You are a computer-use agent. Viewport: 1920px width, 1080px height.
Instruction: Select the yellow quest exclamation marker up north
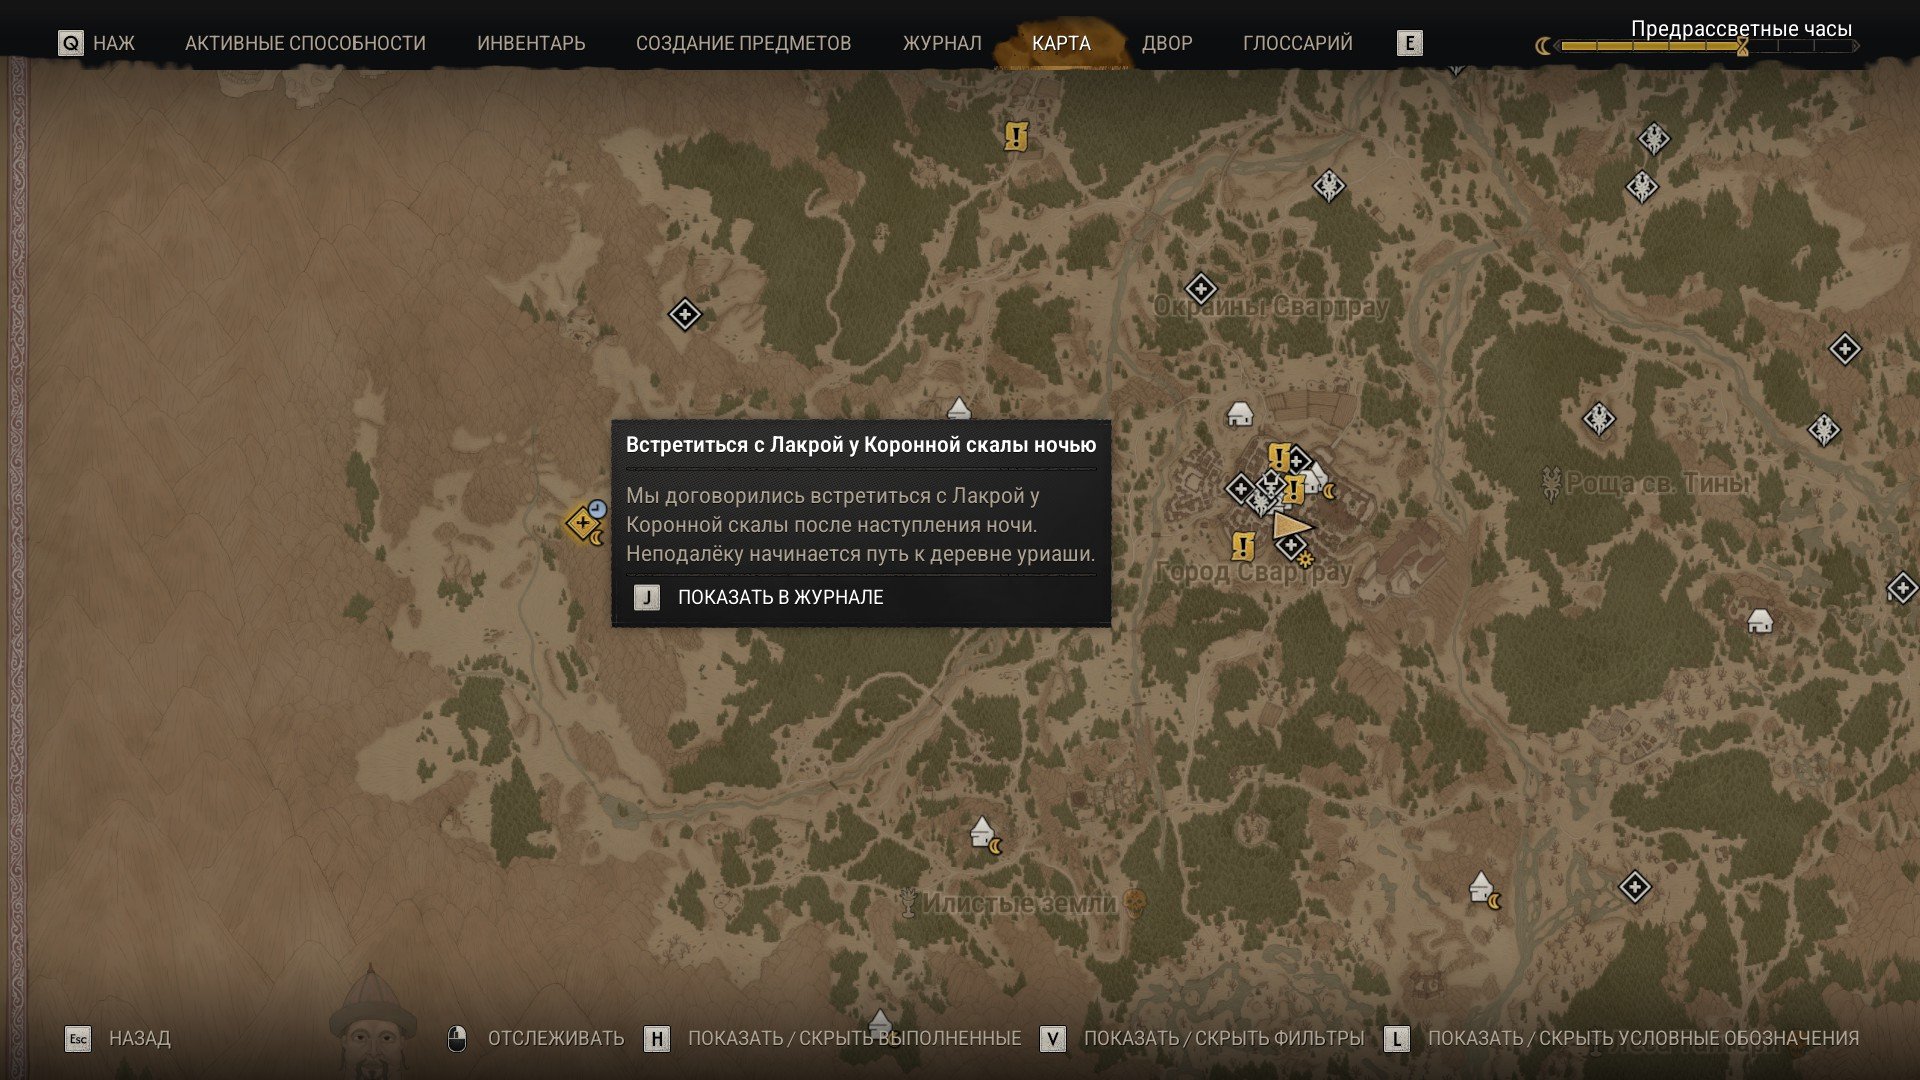(x=1016, y=136)
